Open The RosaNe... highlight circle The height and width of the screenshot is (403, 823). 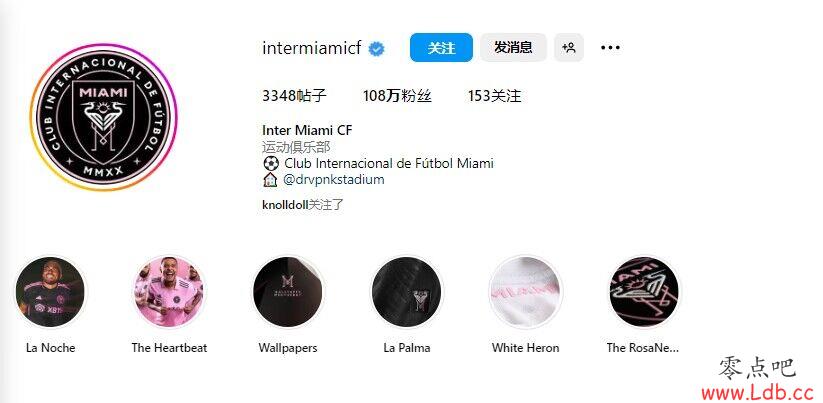(643, 292)
